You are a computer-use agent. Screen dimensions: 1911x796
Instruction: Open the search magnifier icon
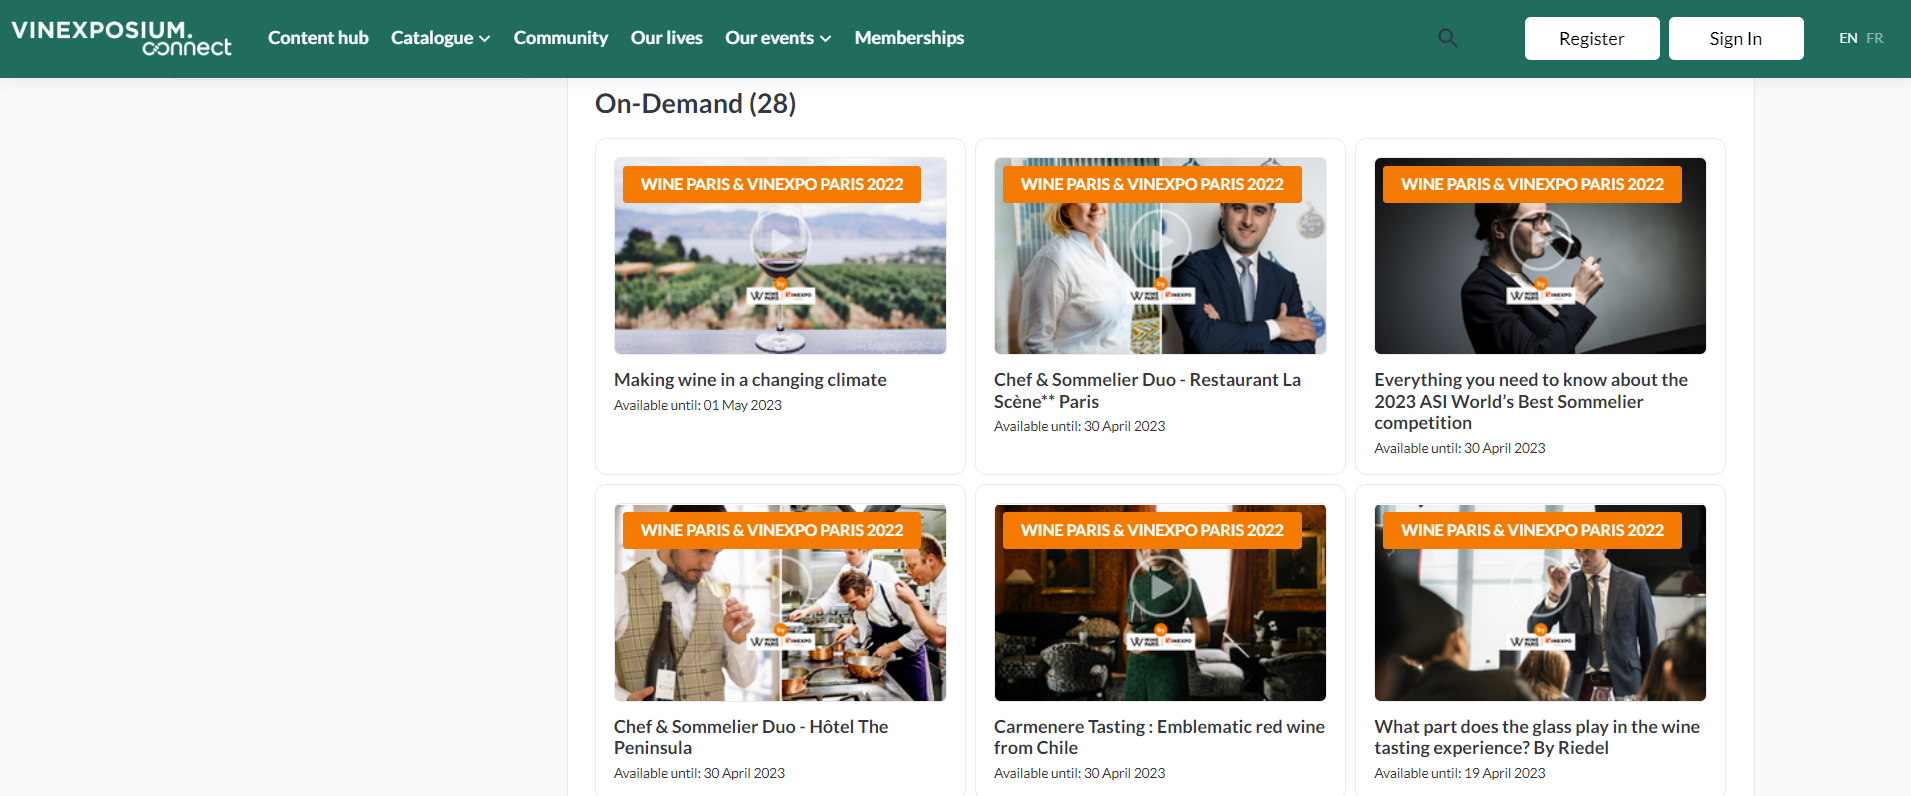tap(1447, 38)
